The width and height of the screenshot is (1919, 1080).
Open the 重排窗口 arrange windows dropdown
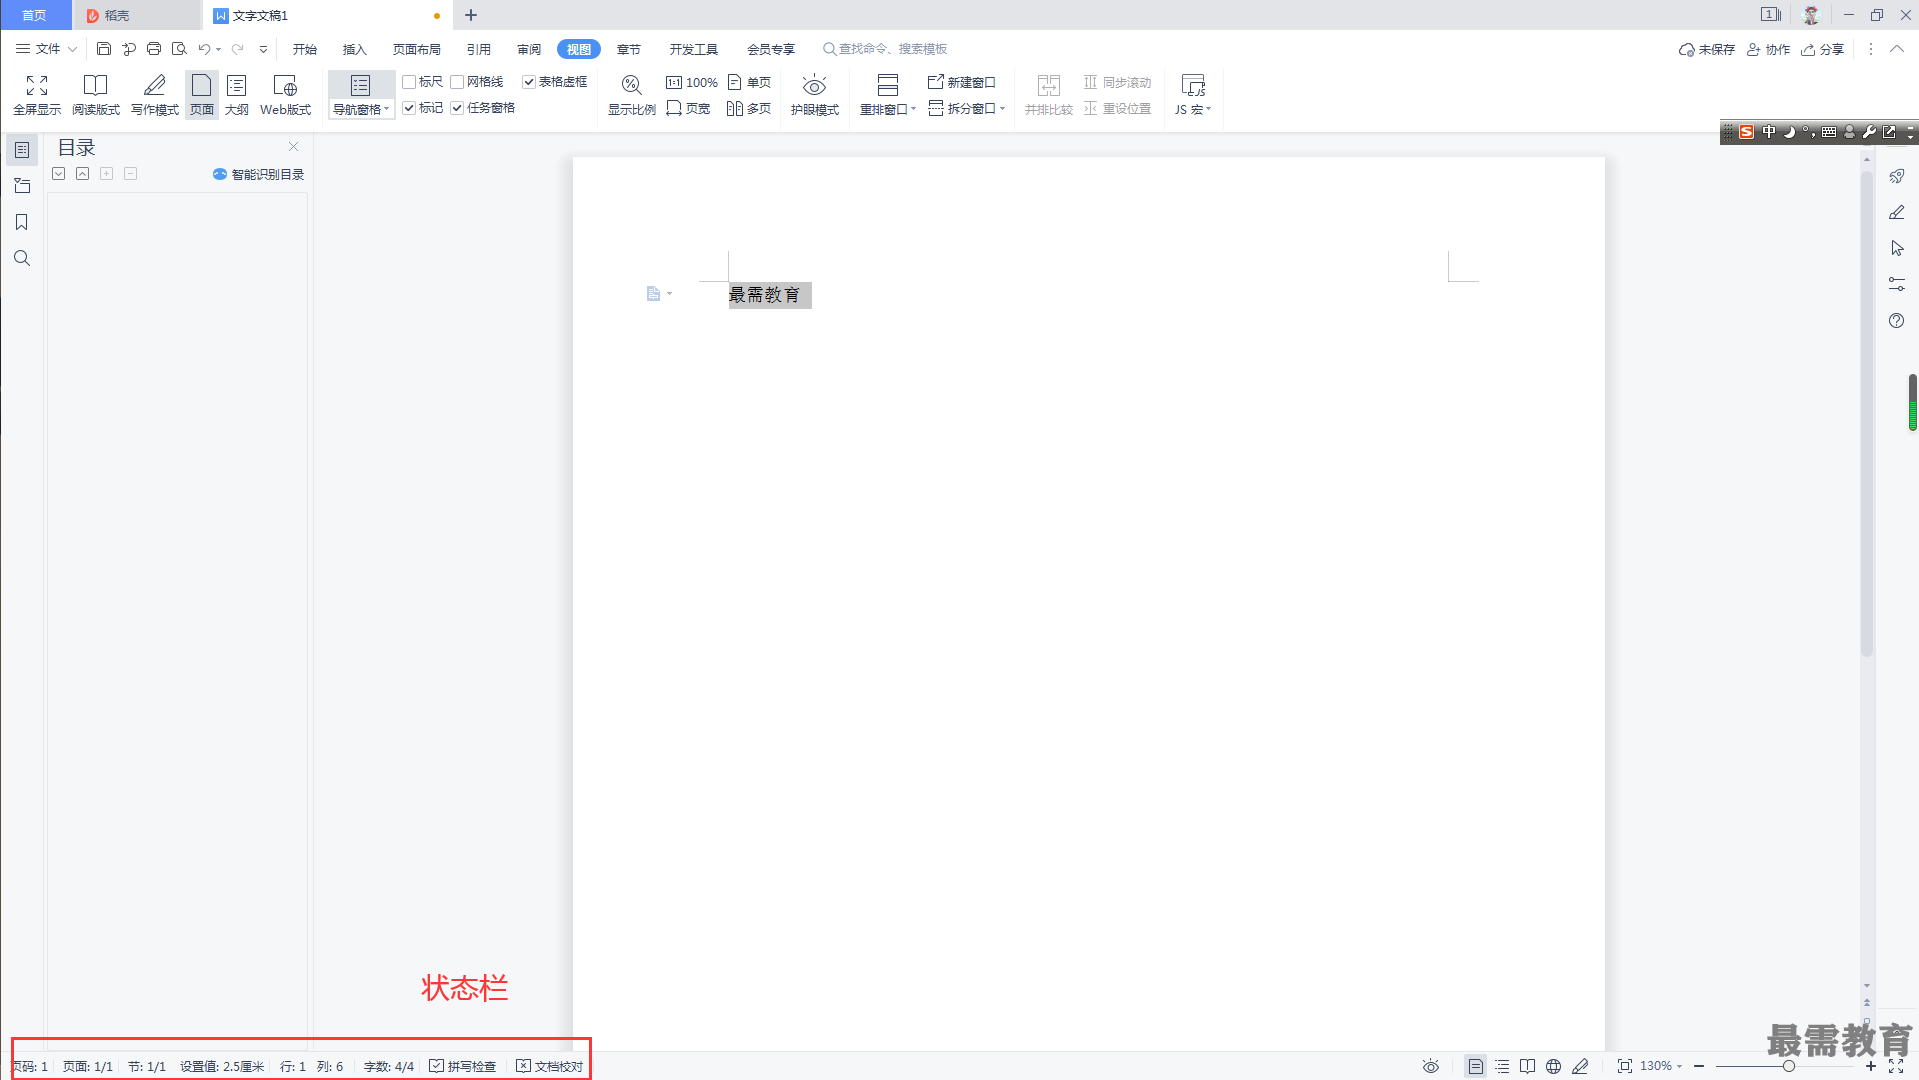tap(888, 110)
